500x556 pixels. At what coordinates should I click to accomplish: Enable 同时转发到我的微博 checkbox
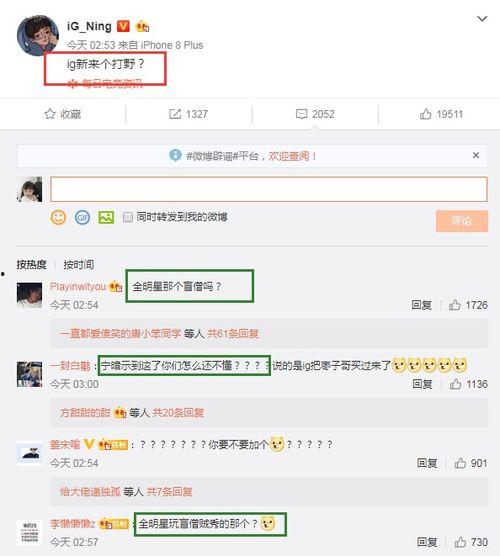[x=128, y=217]
